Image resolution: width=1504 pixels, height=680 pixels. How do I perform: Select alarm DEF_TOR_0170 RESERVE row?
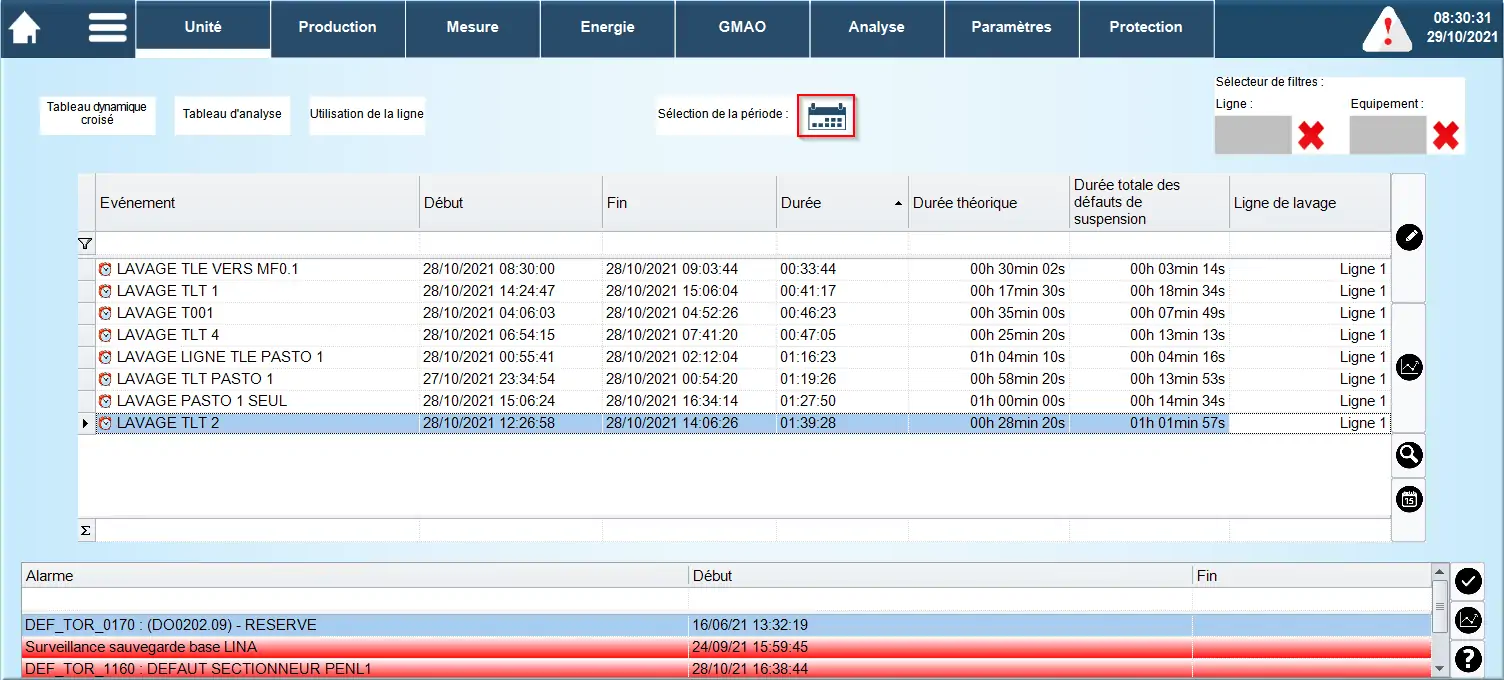(727, 625)
